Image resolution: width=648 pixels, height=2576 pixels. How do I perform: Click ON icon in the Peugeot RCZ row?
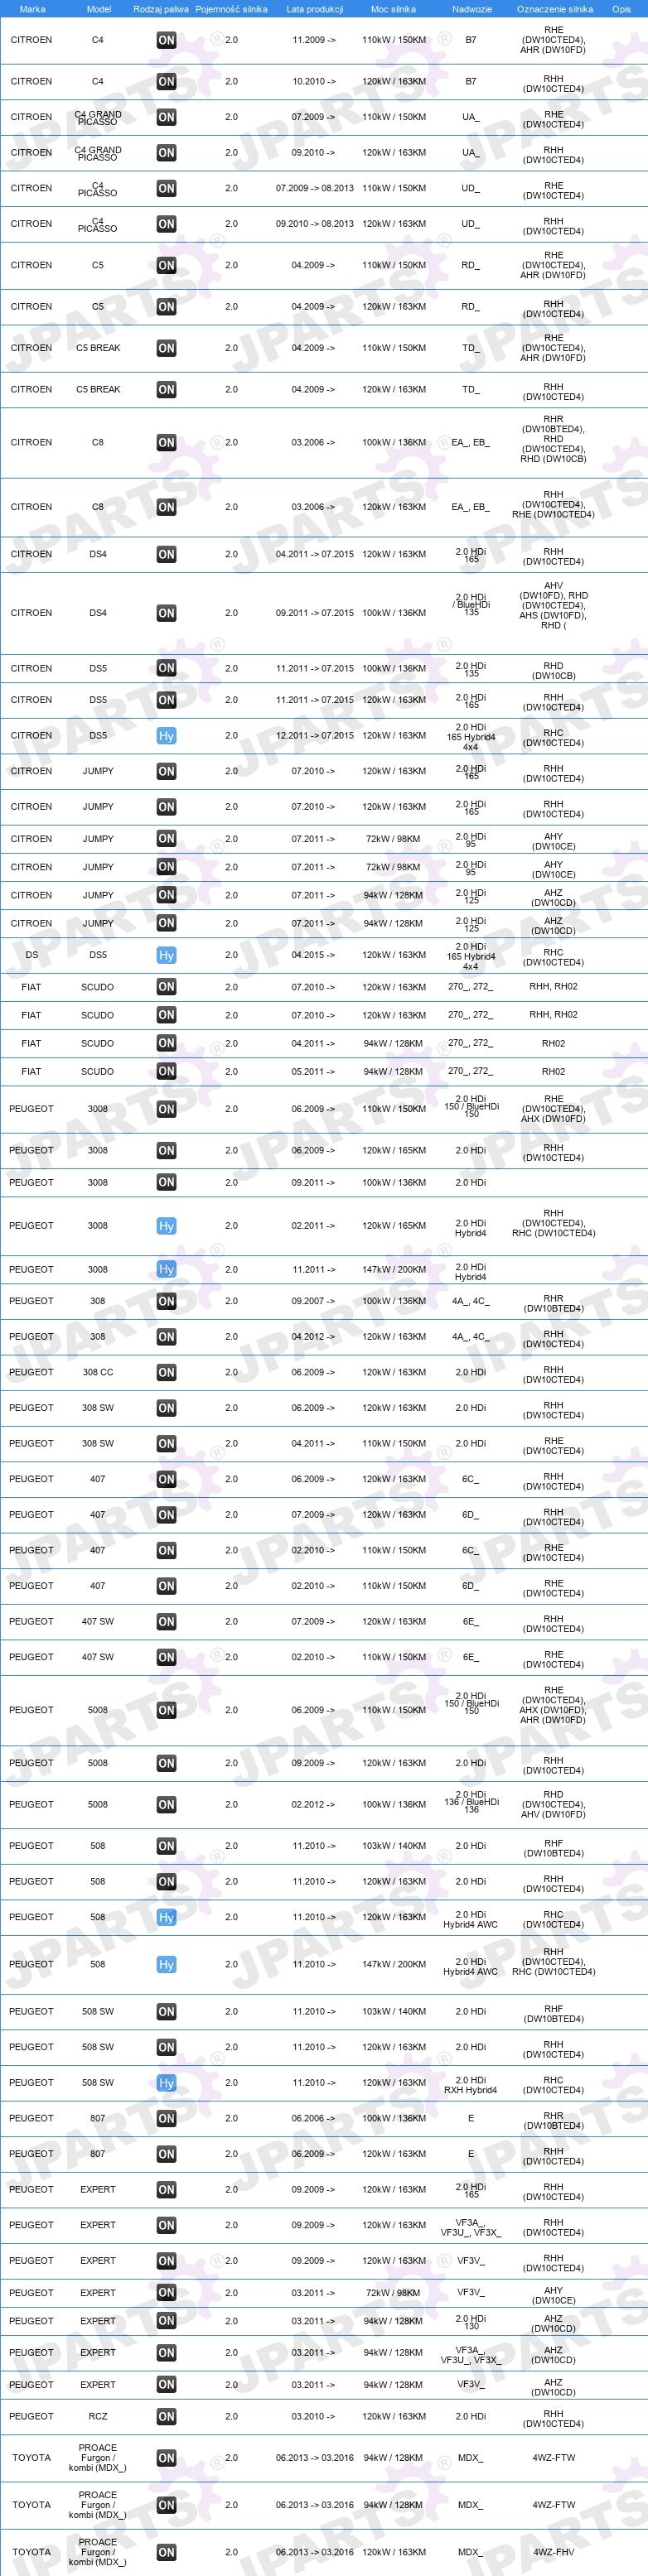click(166, 2417)
